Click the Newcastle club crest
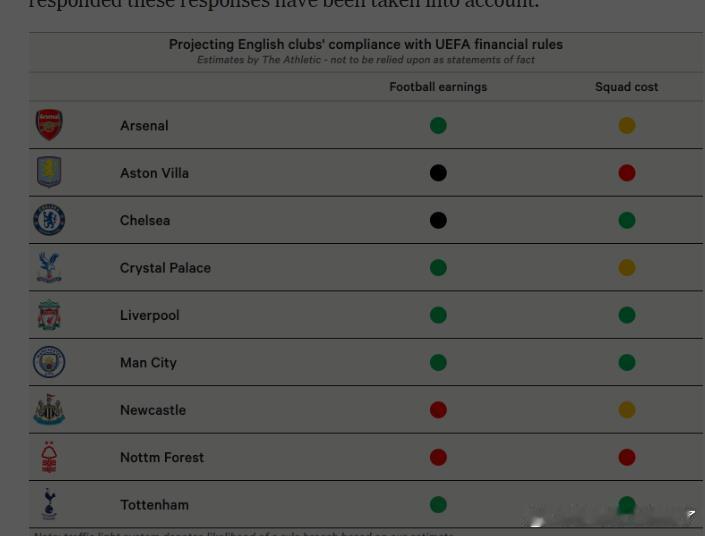The height and width of the screenshot is (536, 705). (x=49, y=410)
